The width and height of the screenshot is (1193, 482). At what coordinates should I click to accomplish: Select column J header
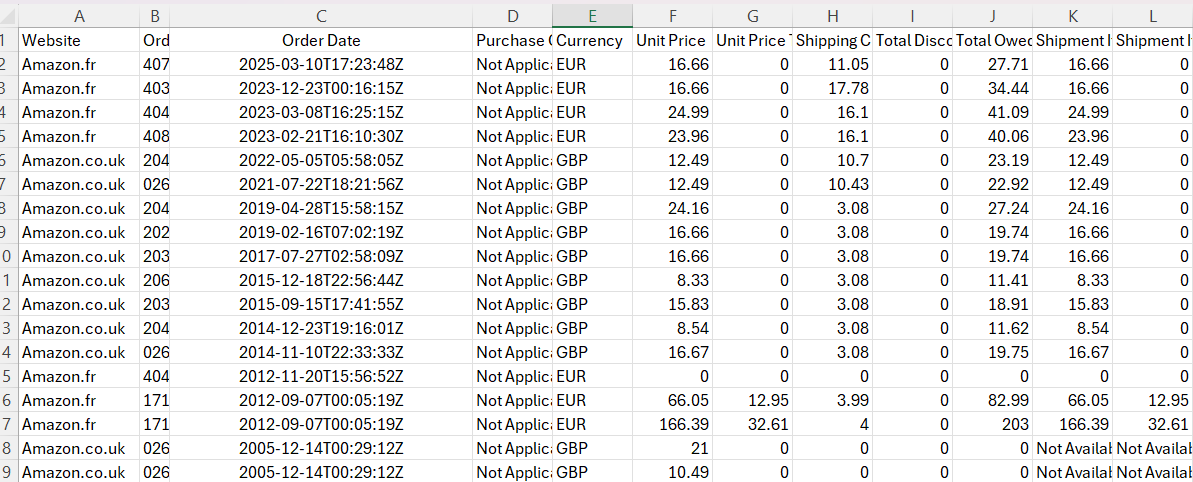pyautogui.click(x=992, y=15)
